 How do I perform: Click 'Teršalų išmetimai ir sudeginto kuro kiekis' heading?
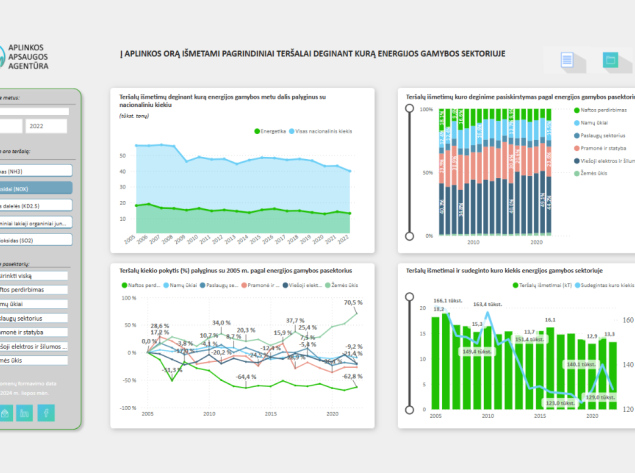click(504, 271)
